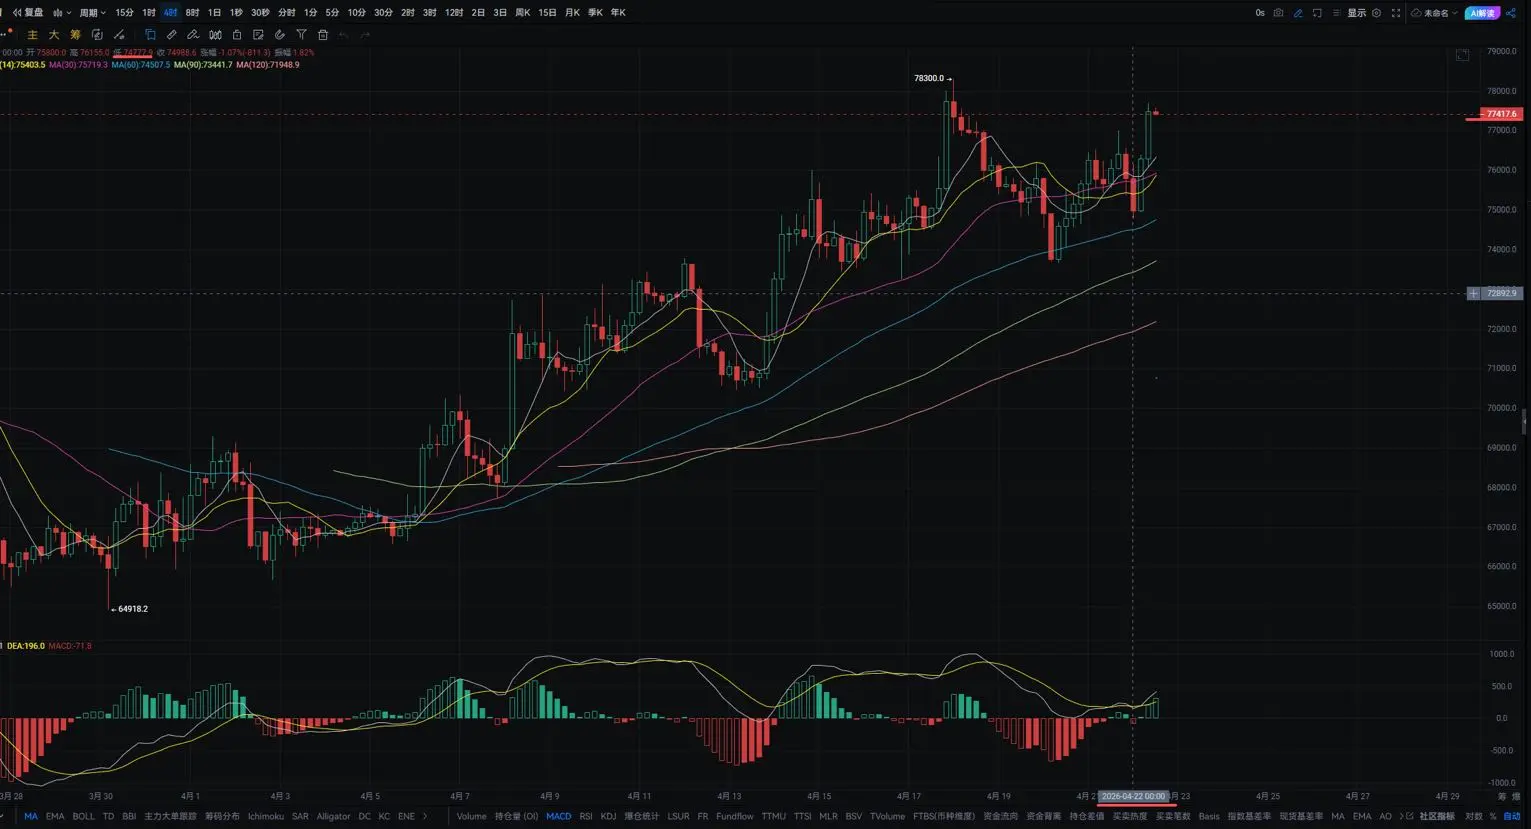Switch to the 1时 timeframe
The width and height of the screenshot is (1531, 829).
pos(149,13)
